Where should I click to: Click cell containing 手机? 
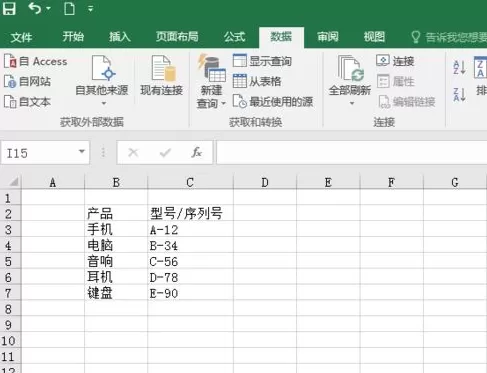click(116, 229)
